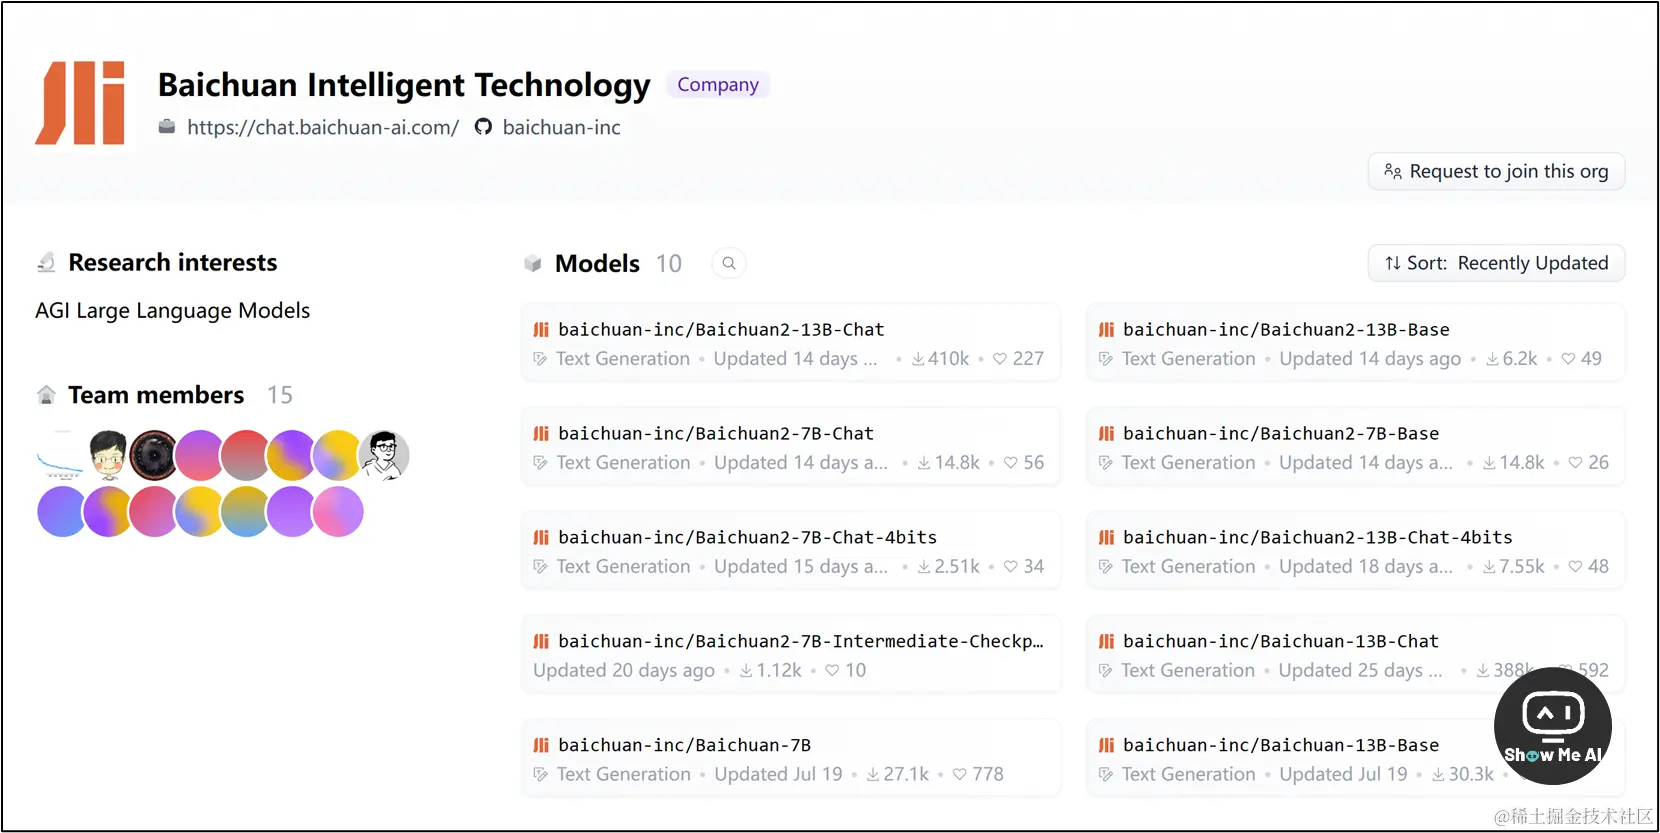The height and width of the screenshot is (833, 1660).
Task: Click the microscope icon beside Research interests
Action: [x=46, y=262]
